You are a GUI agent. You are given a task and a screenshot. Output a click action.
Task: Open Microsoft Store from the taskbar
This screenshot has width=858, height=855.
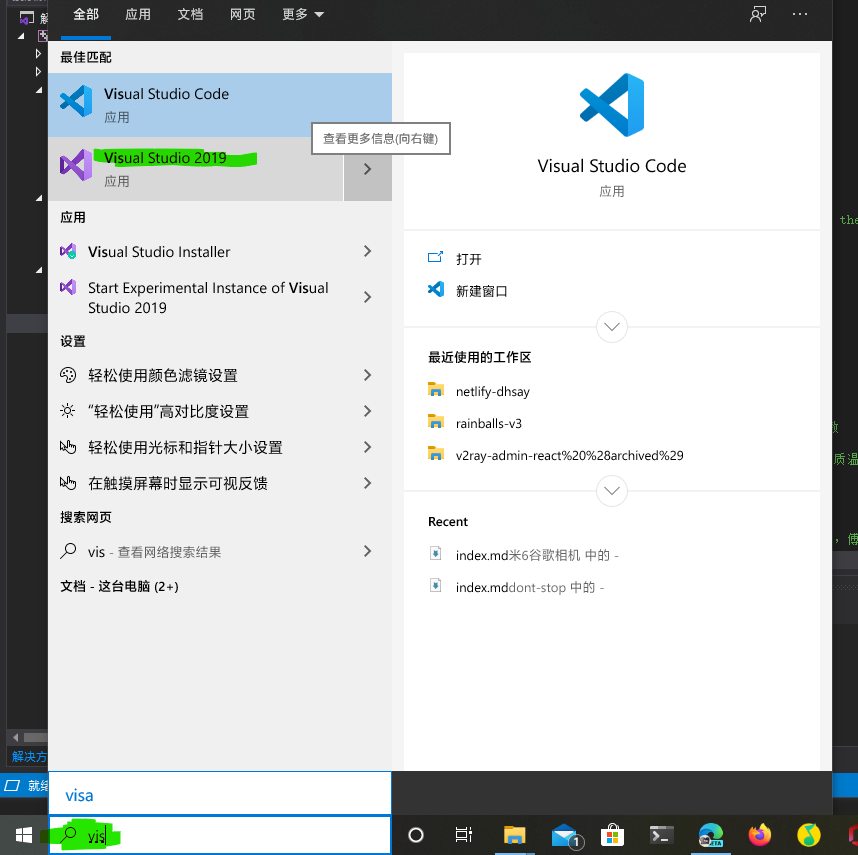point(612,835)
